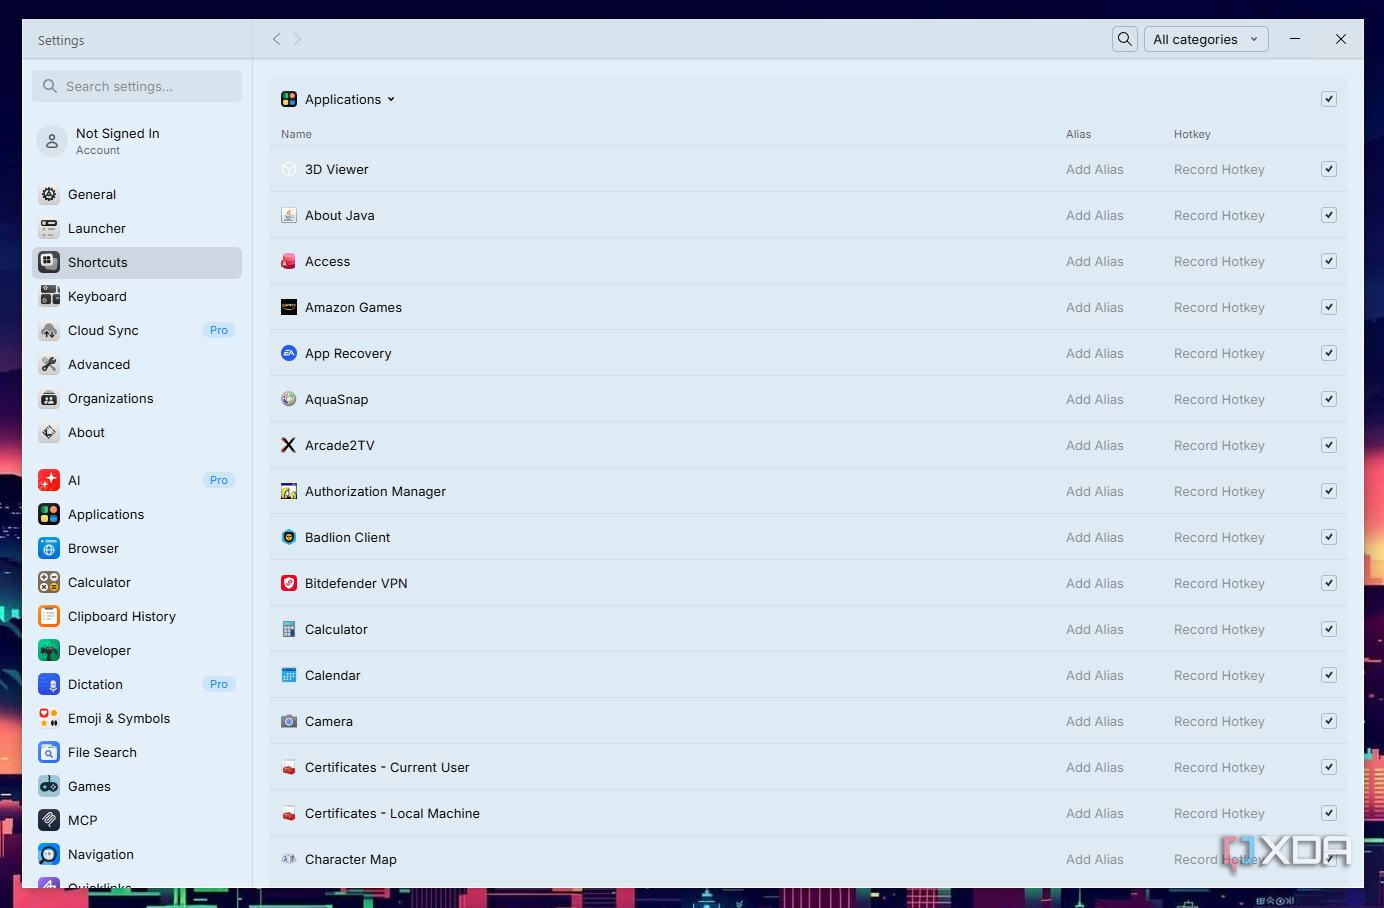Uncheck the Bitdefender VPN checkbox
The width and height of the screenshot is (1384, 908).
(1329, 583)
